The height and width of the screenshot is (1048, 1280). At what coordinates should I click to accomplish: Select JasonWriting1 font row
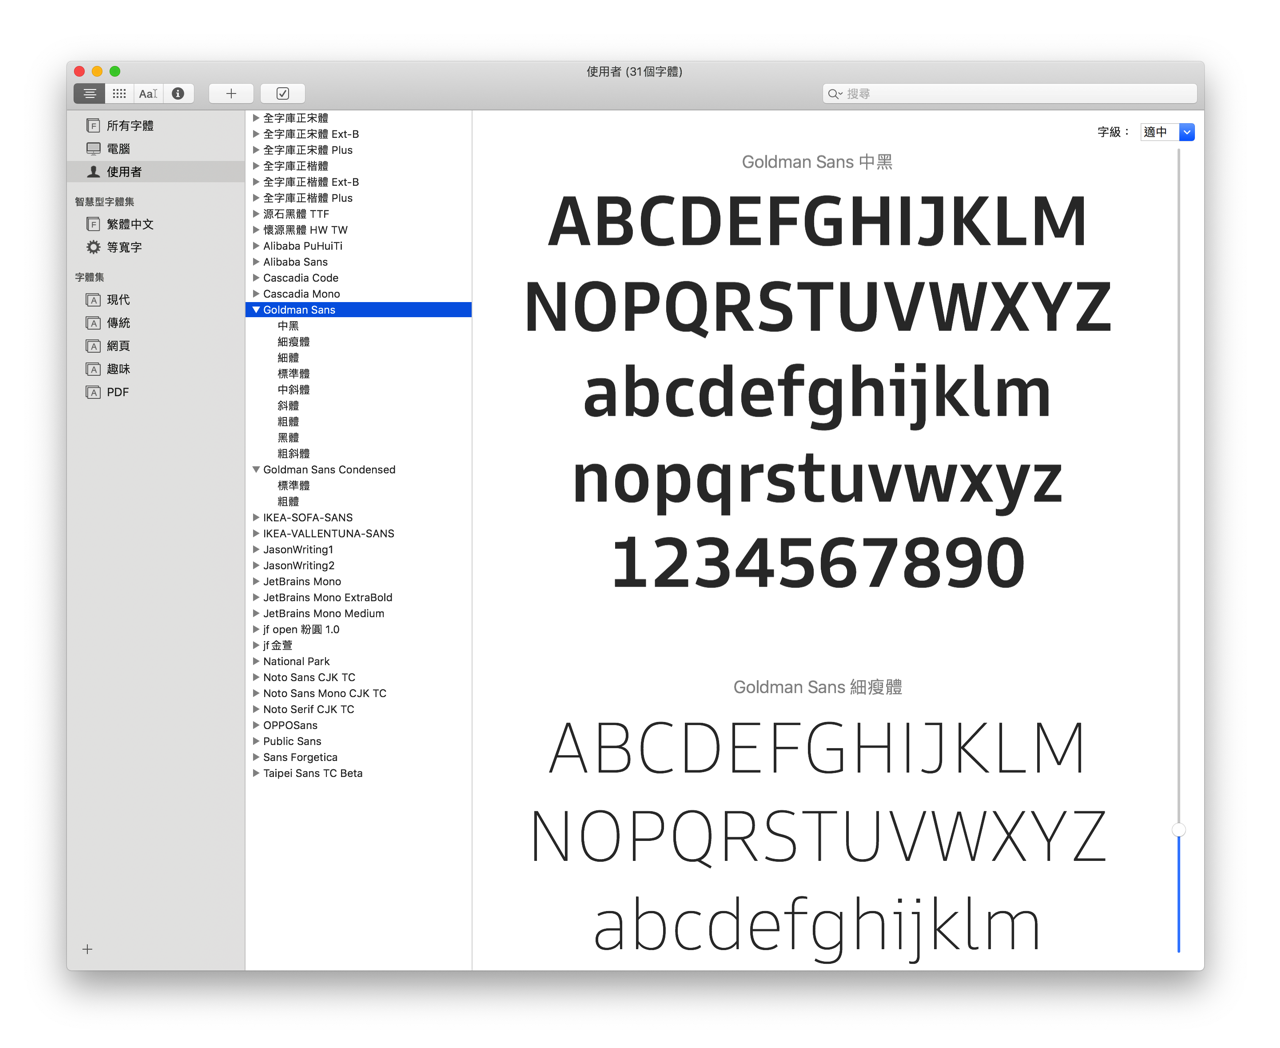(x=359, y=550)
